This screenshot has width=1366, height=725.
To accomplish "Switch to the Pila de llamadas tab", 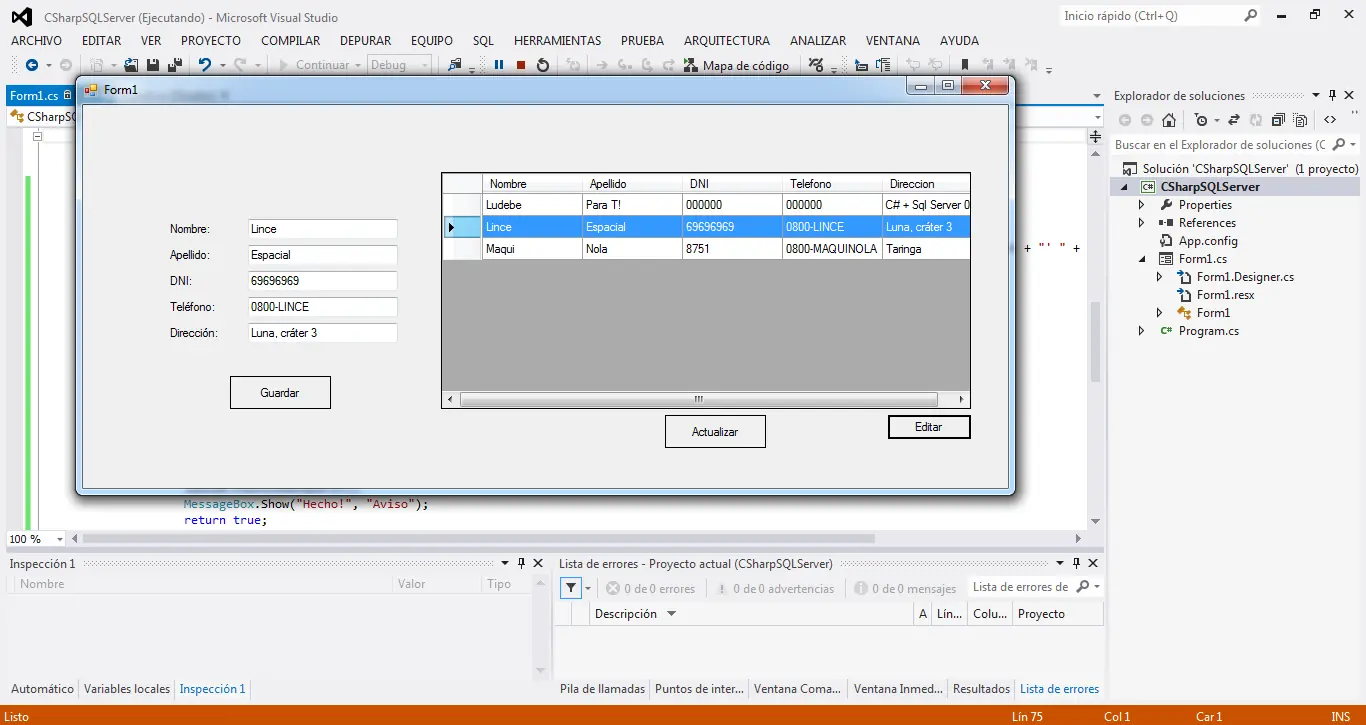I will pyautogui.click(x=603, y=689).
